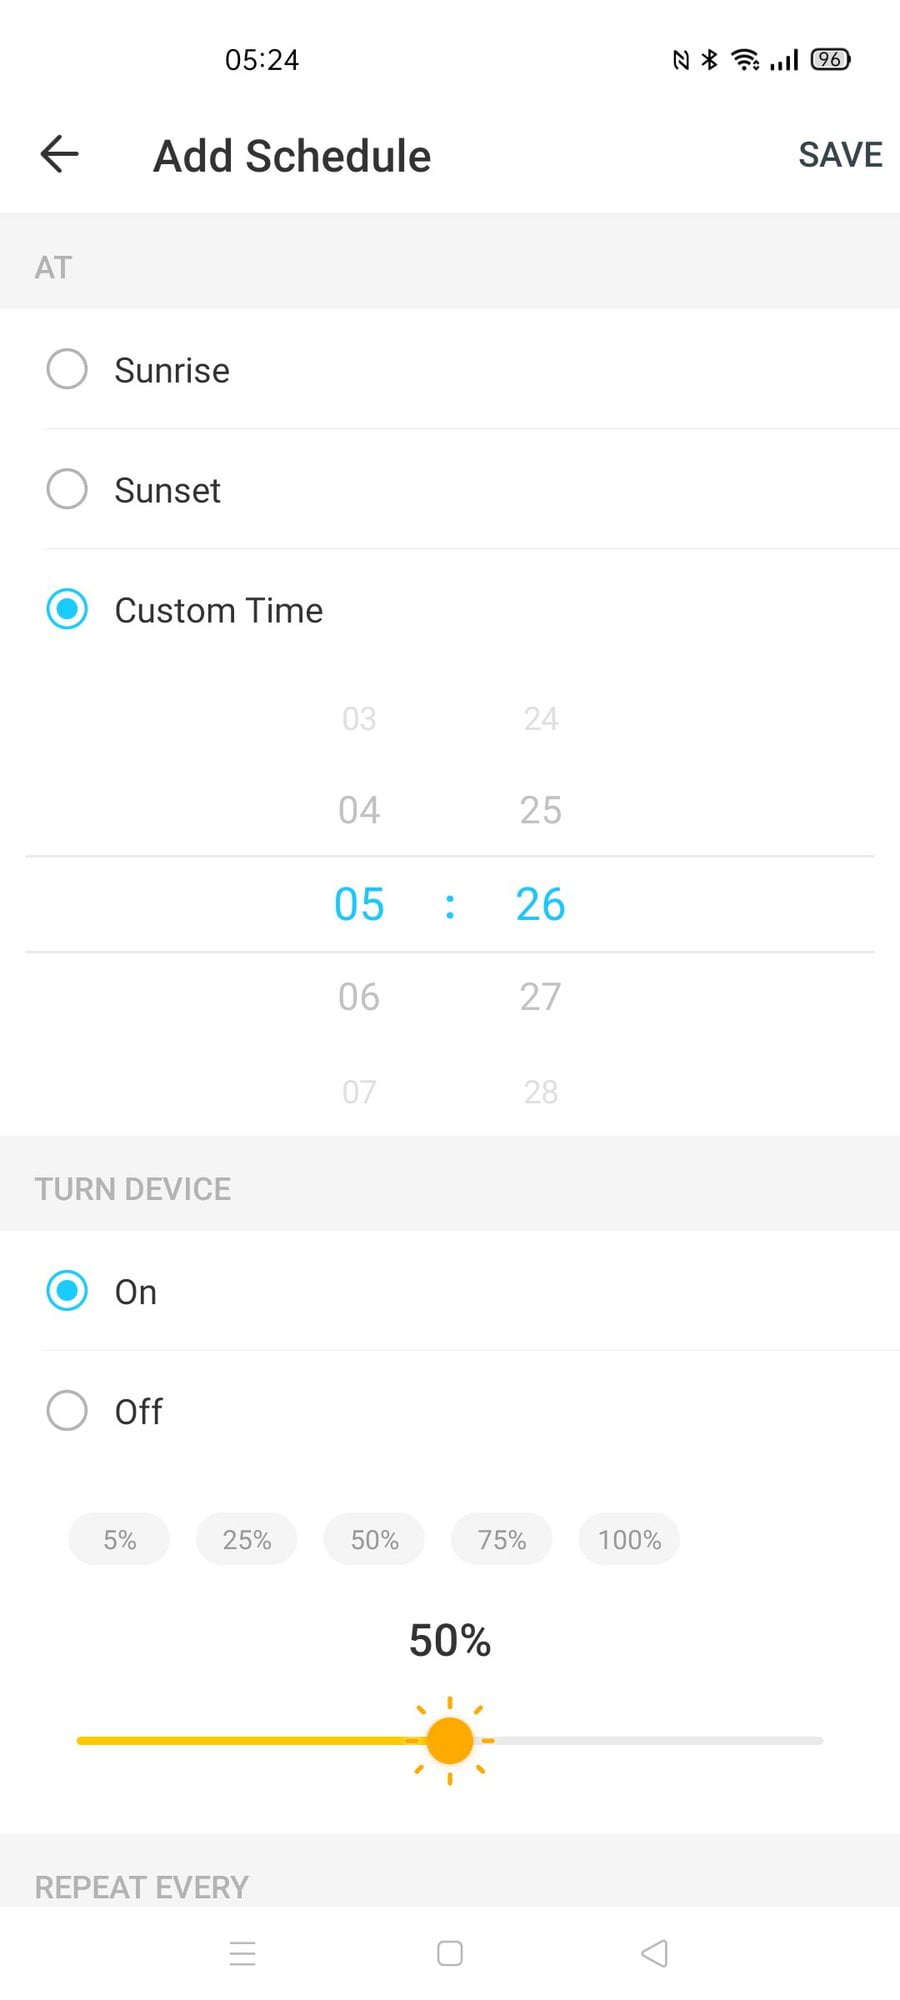Tap the Bluetooth status icon
Viewport: 900px width, 2000px height.
[x=710, y=60]
